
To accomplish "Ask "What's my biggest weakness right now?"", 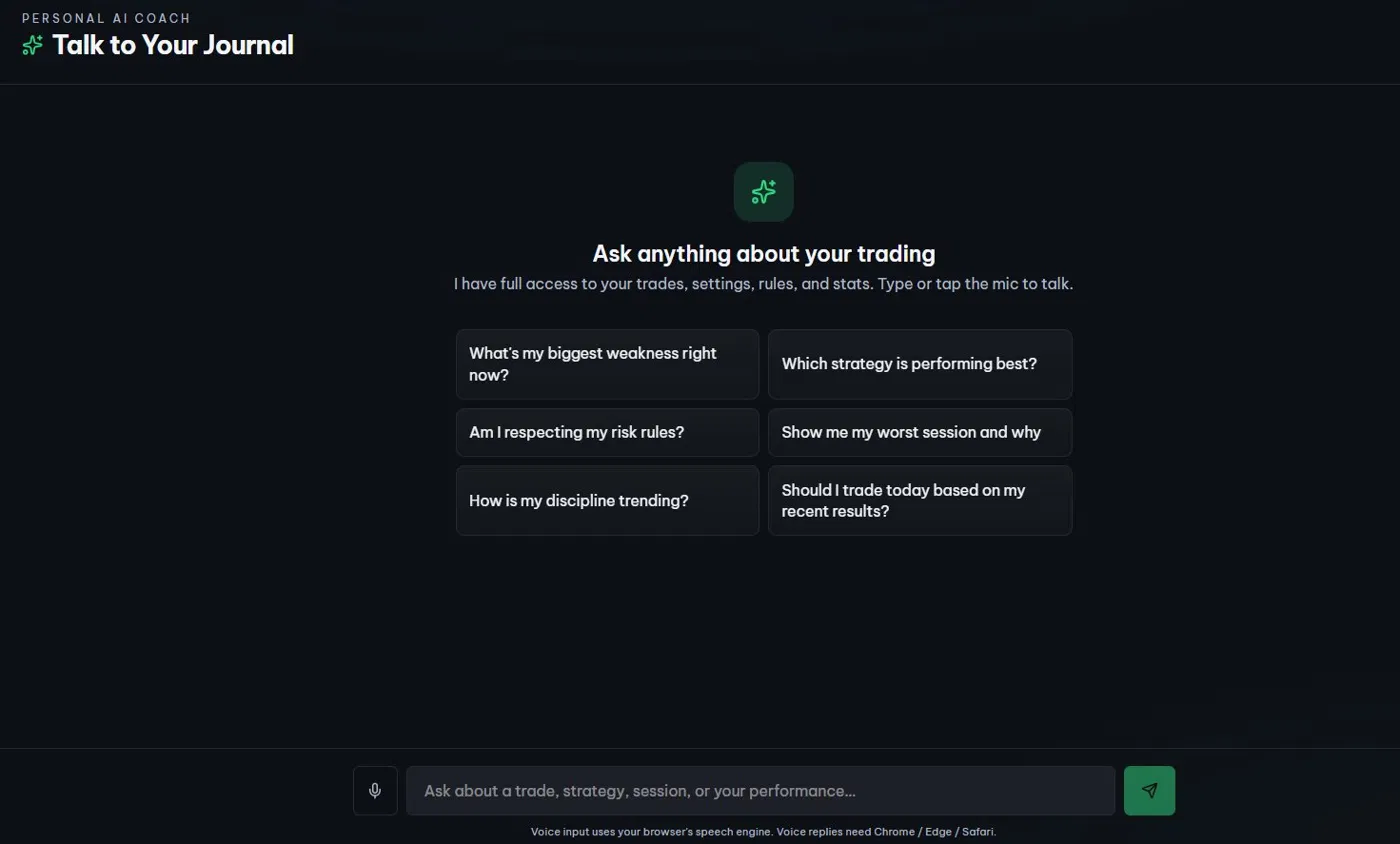I will point(607,364).
